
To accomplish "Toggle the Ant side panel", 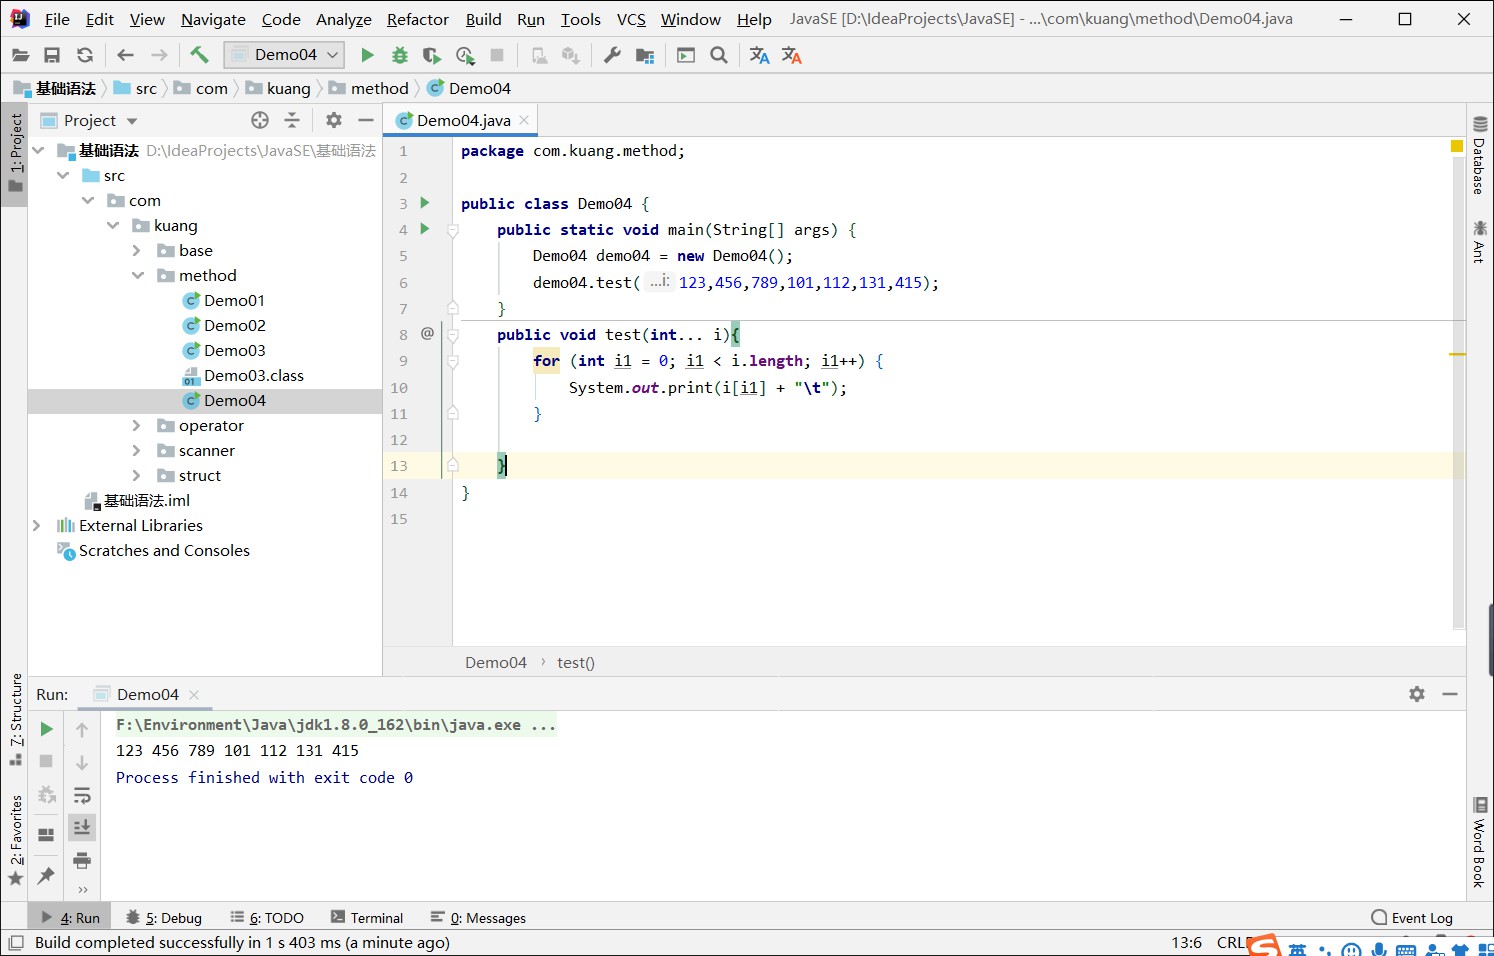I will click(x=1480, y=242).
